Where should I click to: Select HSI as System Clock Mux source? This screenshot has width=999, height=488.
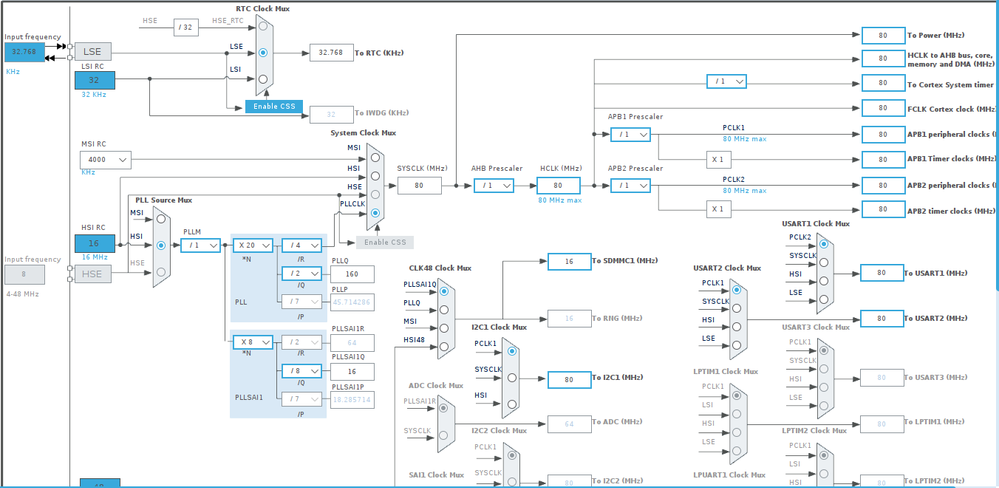pyautogui.click(x=375, y=176)
